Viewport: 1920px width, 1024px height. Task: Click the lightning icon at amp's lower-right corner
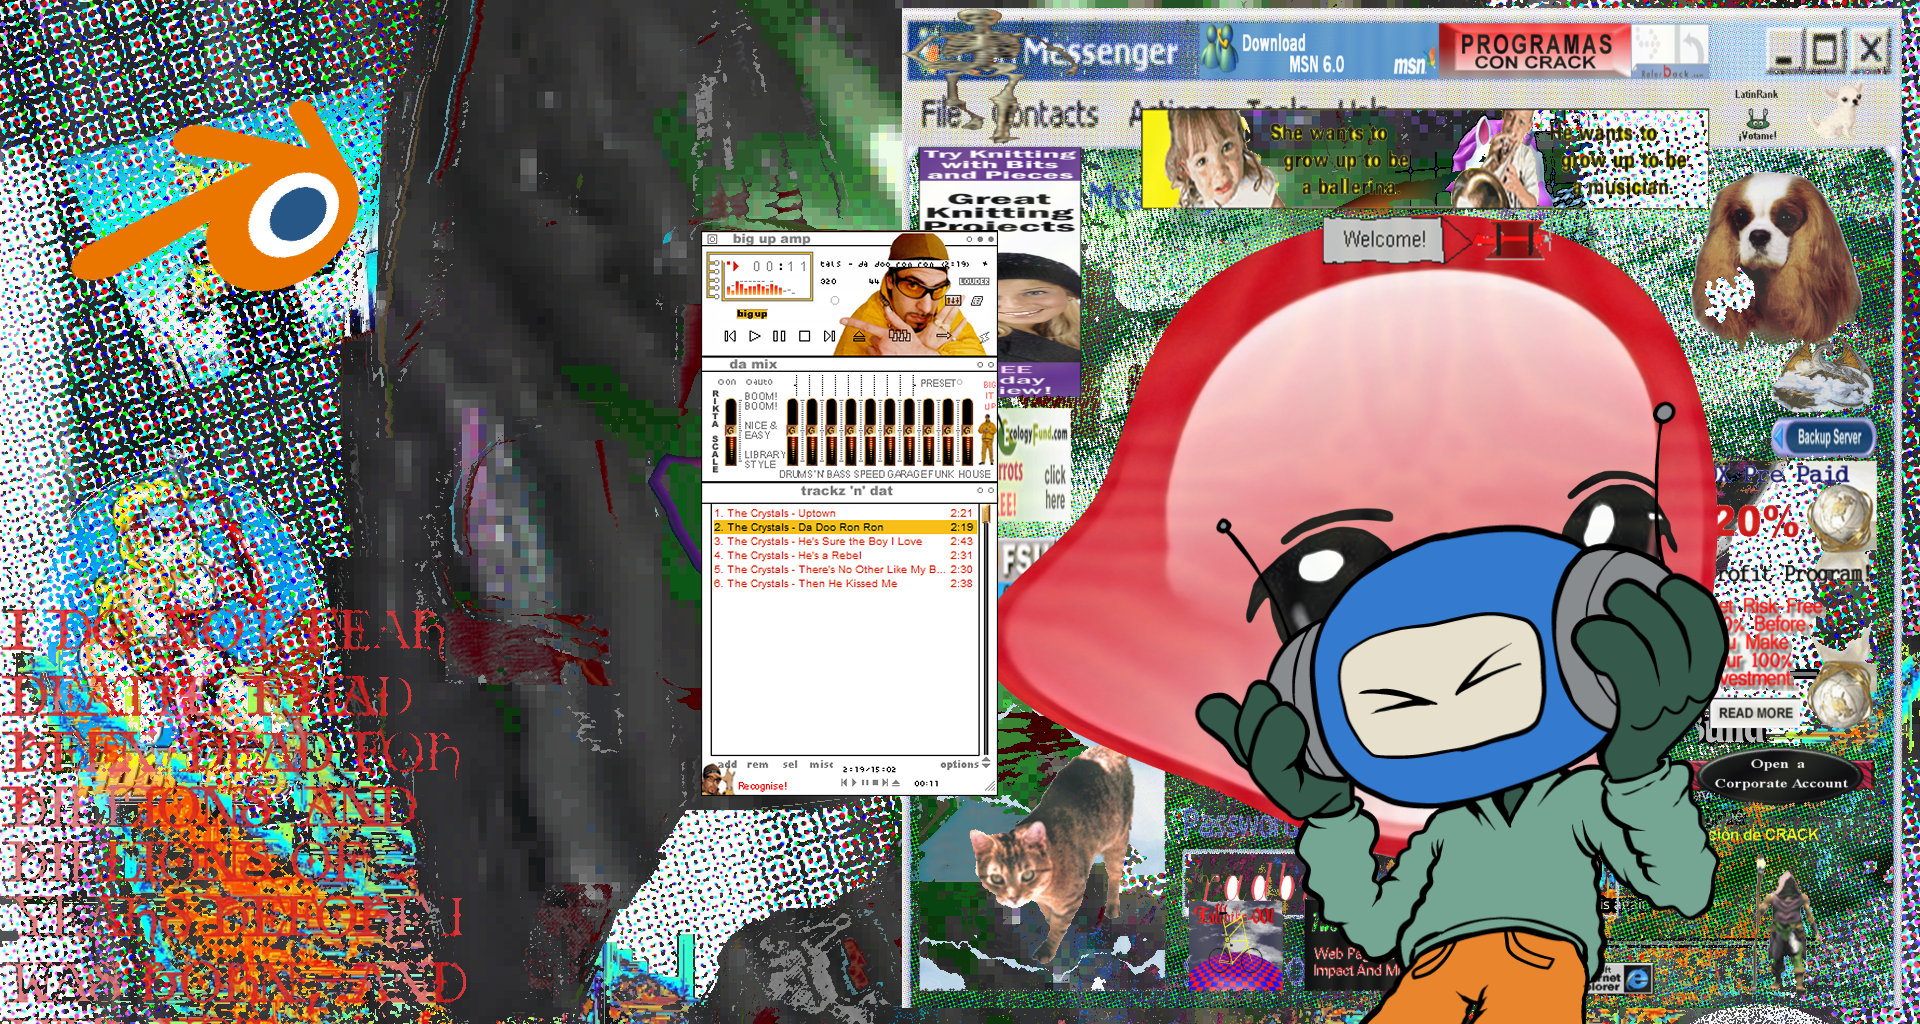(x=984, y=338)
